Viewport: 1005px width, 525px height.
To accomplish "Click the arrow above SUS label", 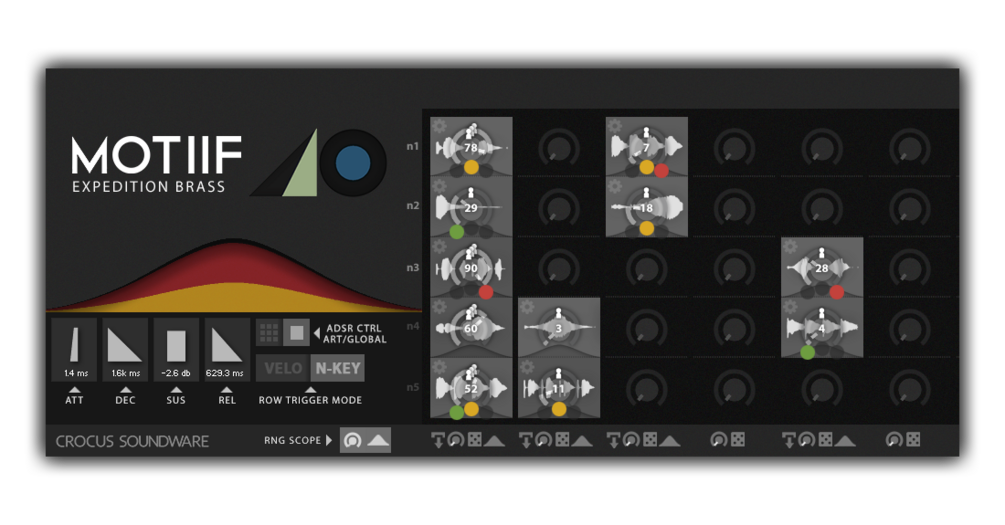I will pos(176,390).
